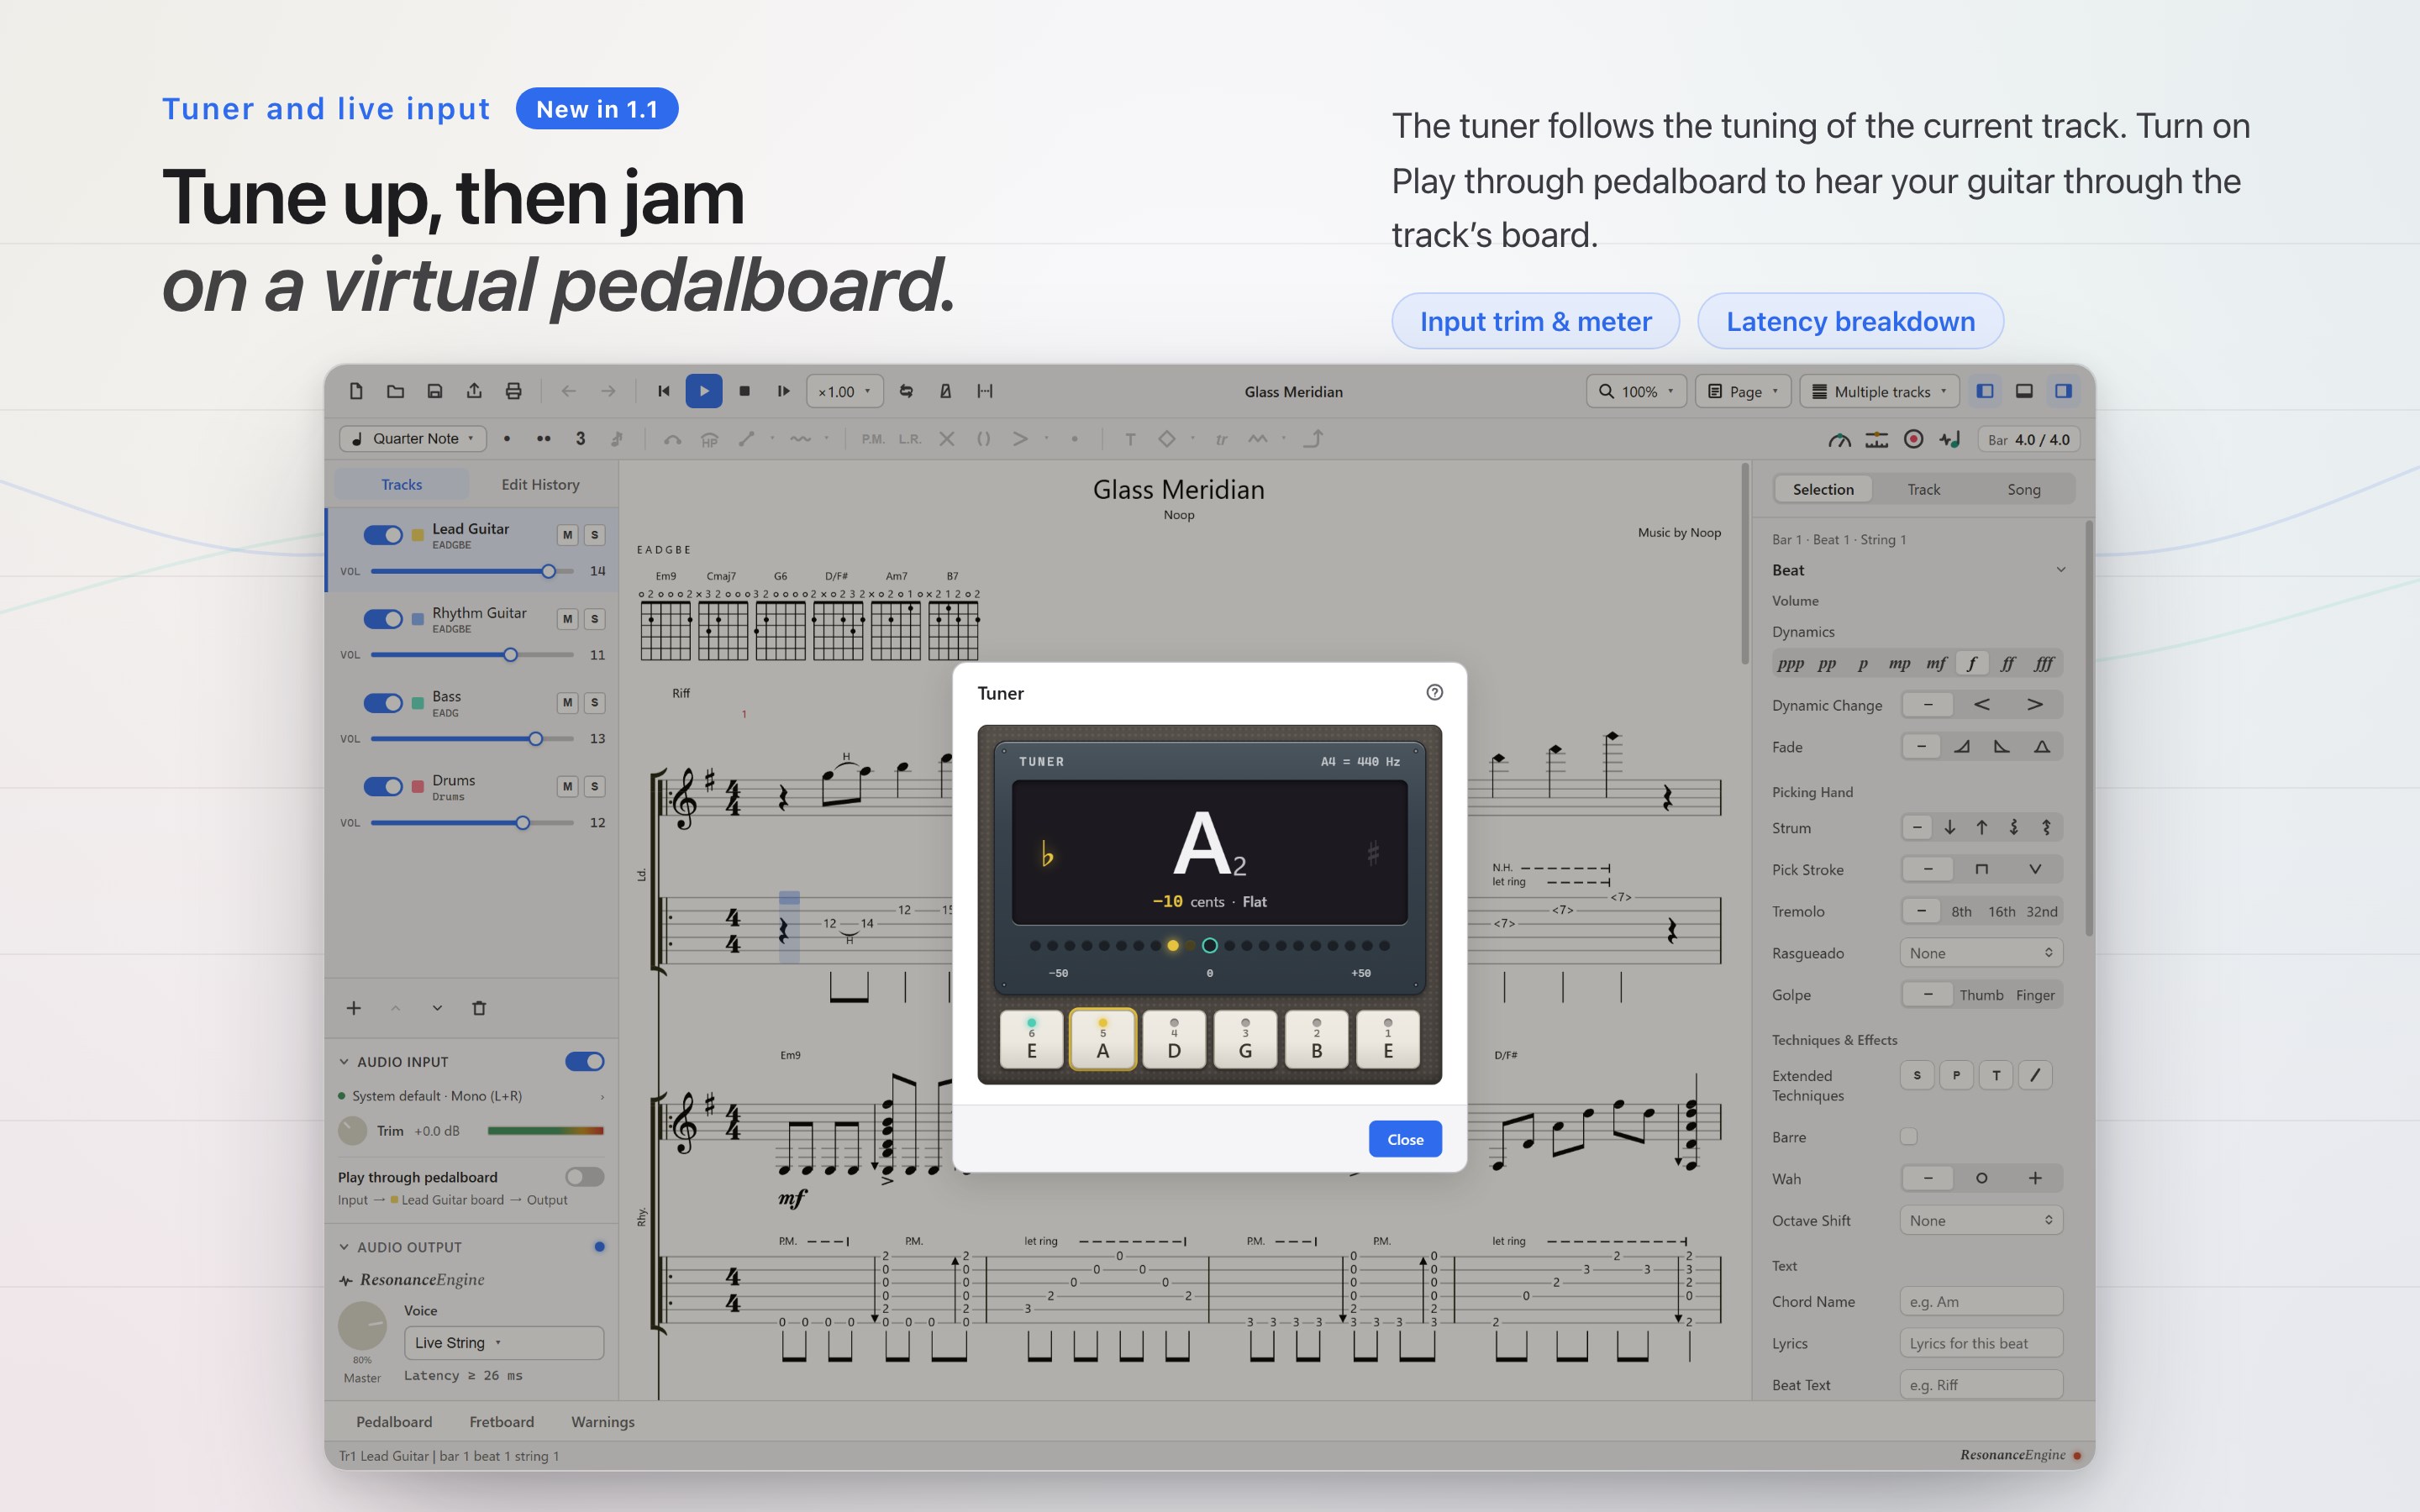Open Tuner help question-mark icon
Screen dimensions: 2420x1512
click(1434, 692)
